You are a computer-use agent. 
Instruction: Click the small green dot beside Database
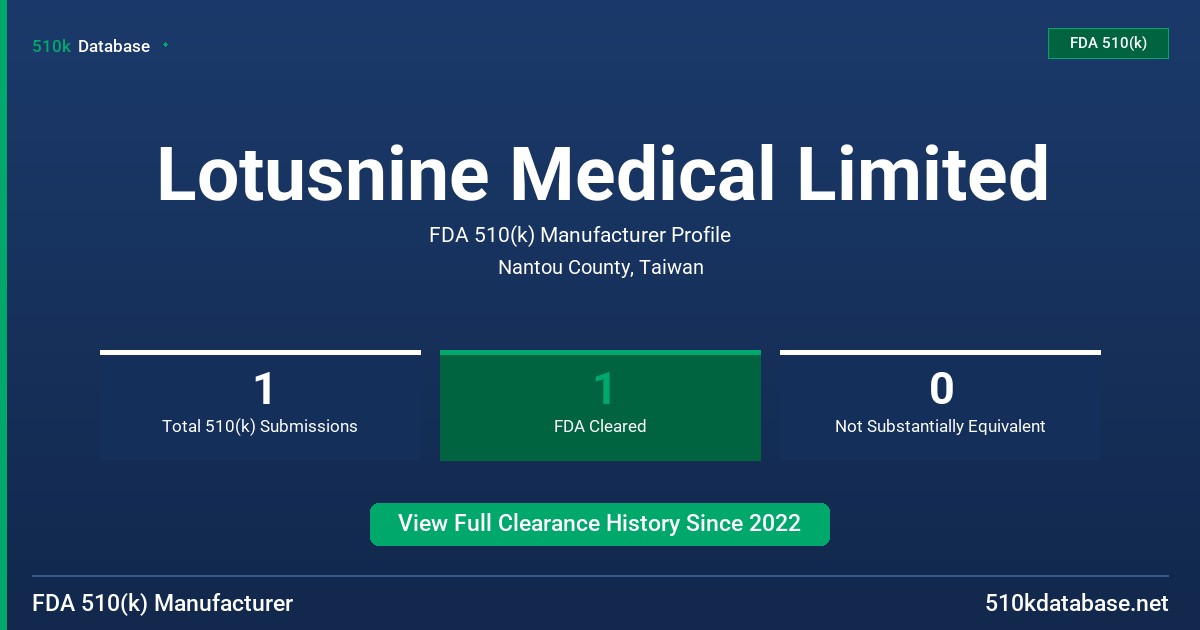coord(165,45)
